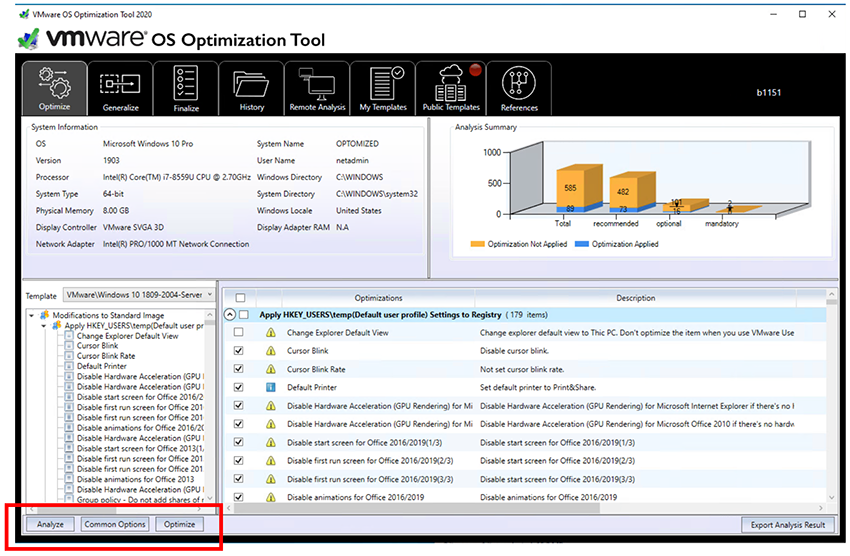850x556 pixels.
Task: Open the History folder icon
Action: [x=251, y=83]
